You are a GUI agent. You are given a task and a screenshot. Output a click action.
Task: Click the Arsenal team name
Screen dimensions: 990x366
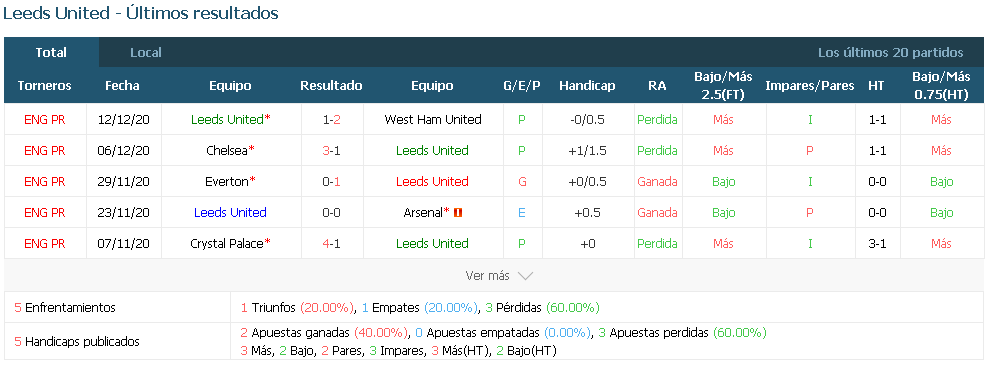(x=423, y=213)
